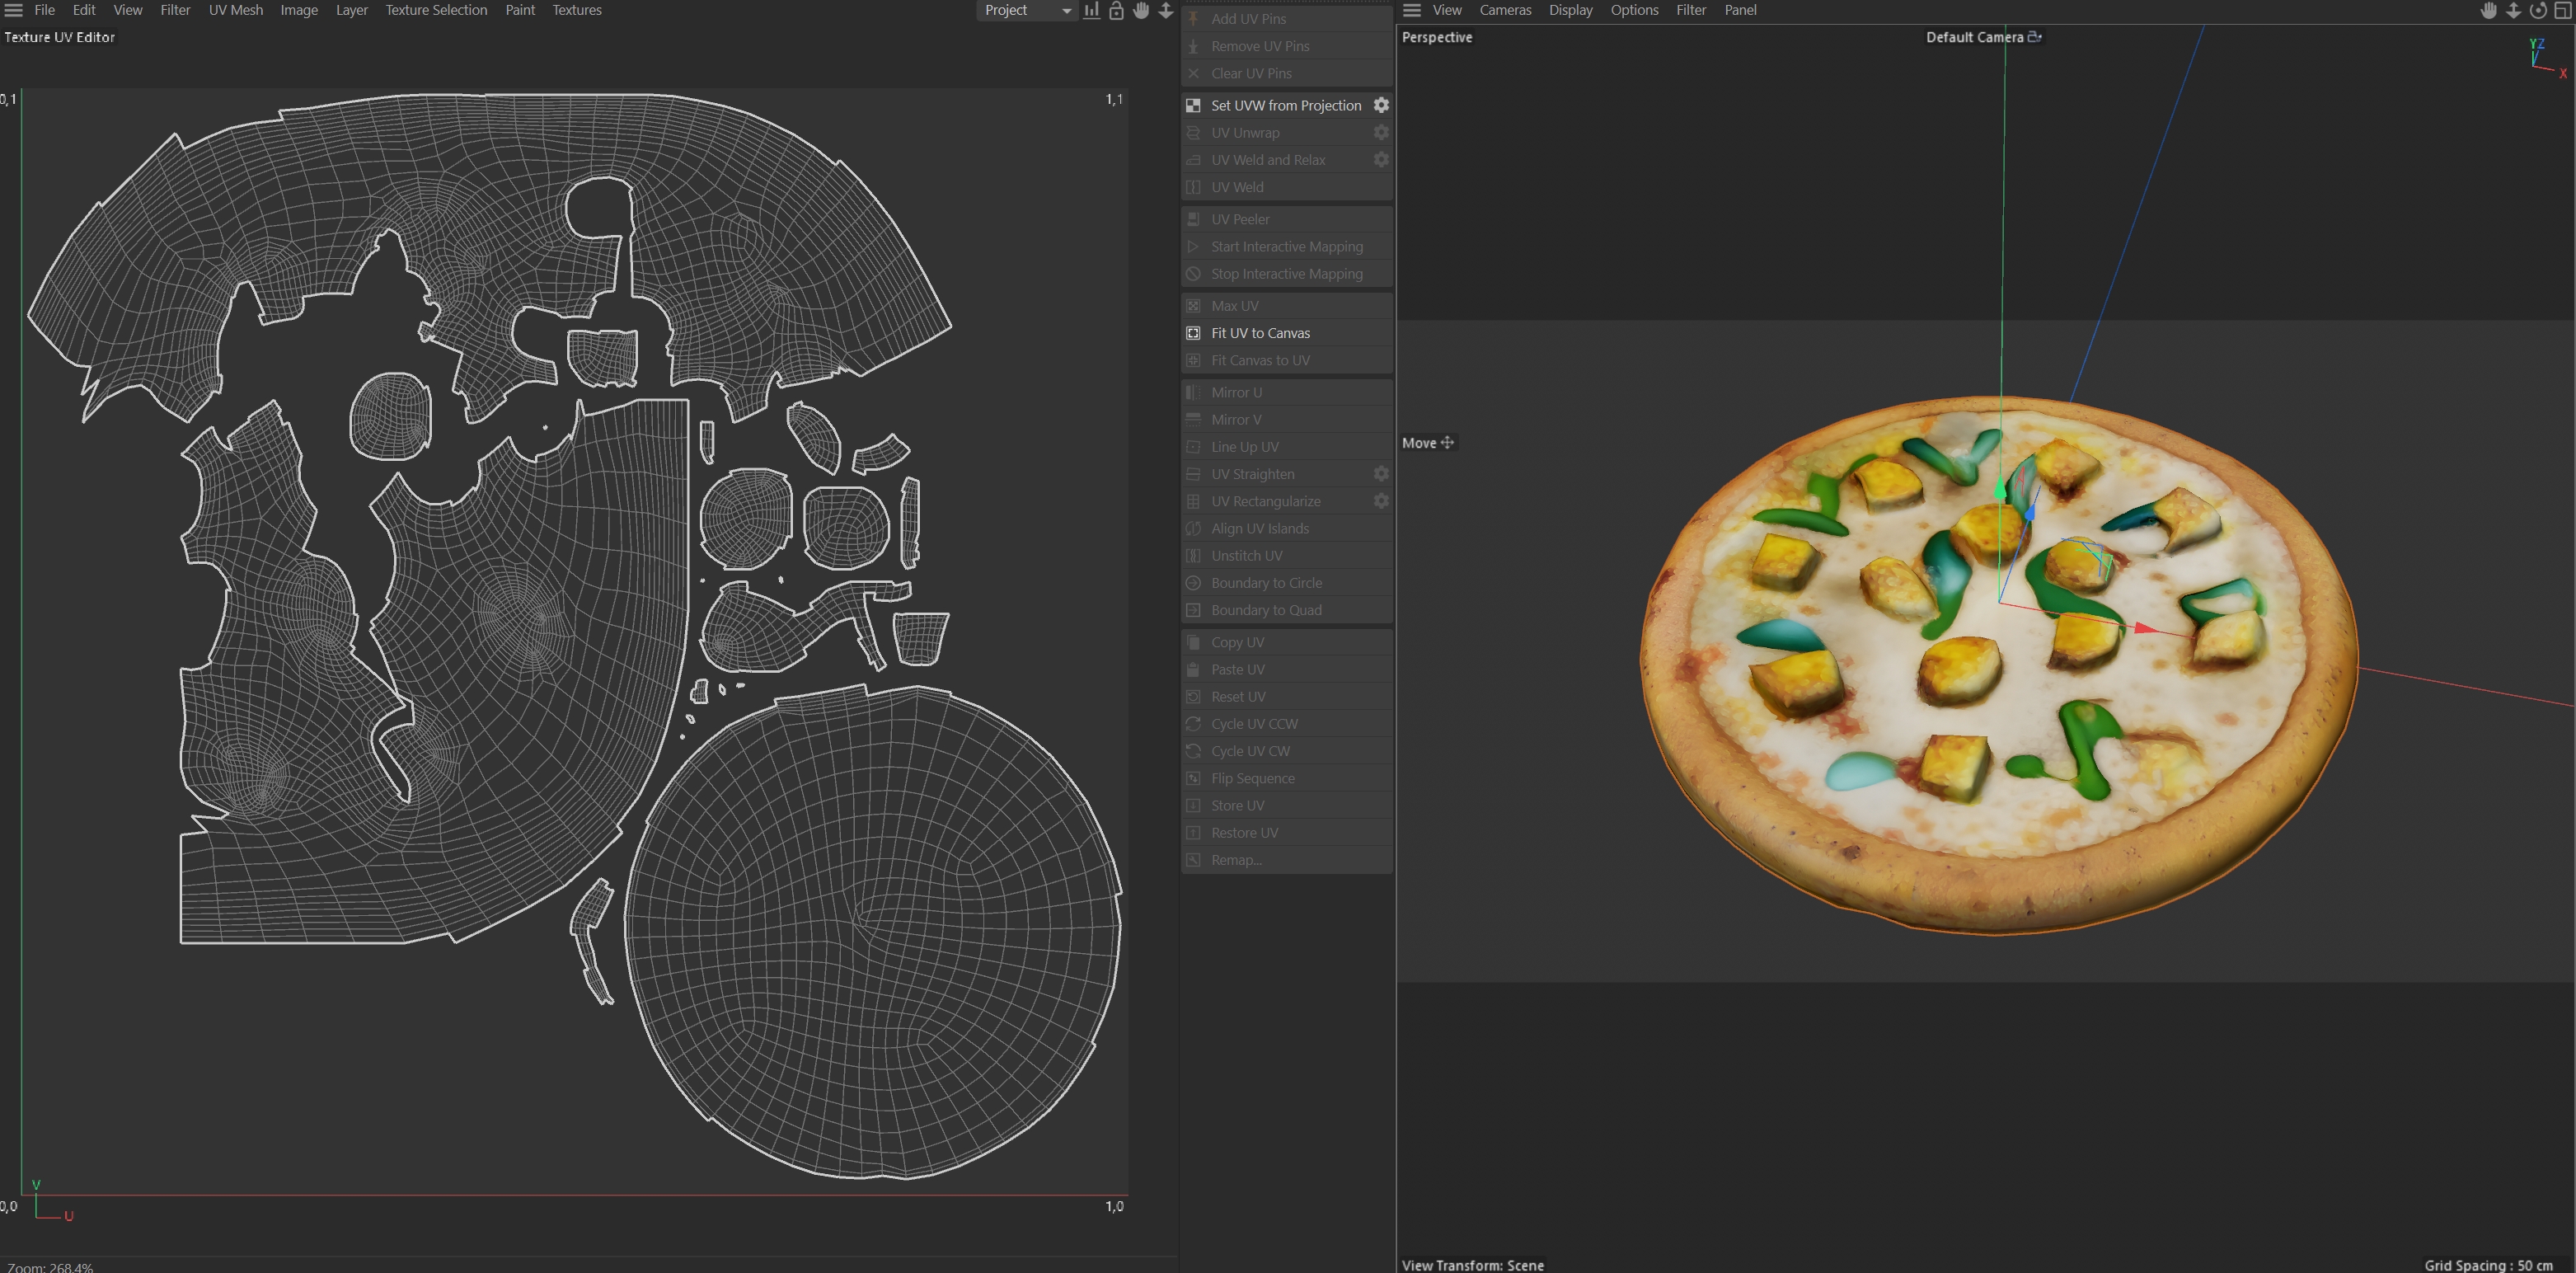Click the viewport orbit camera icon
Screen dimensions: 2576x1273
pos(2538,10)
